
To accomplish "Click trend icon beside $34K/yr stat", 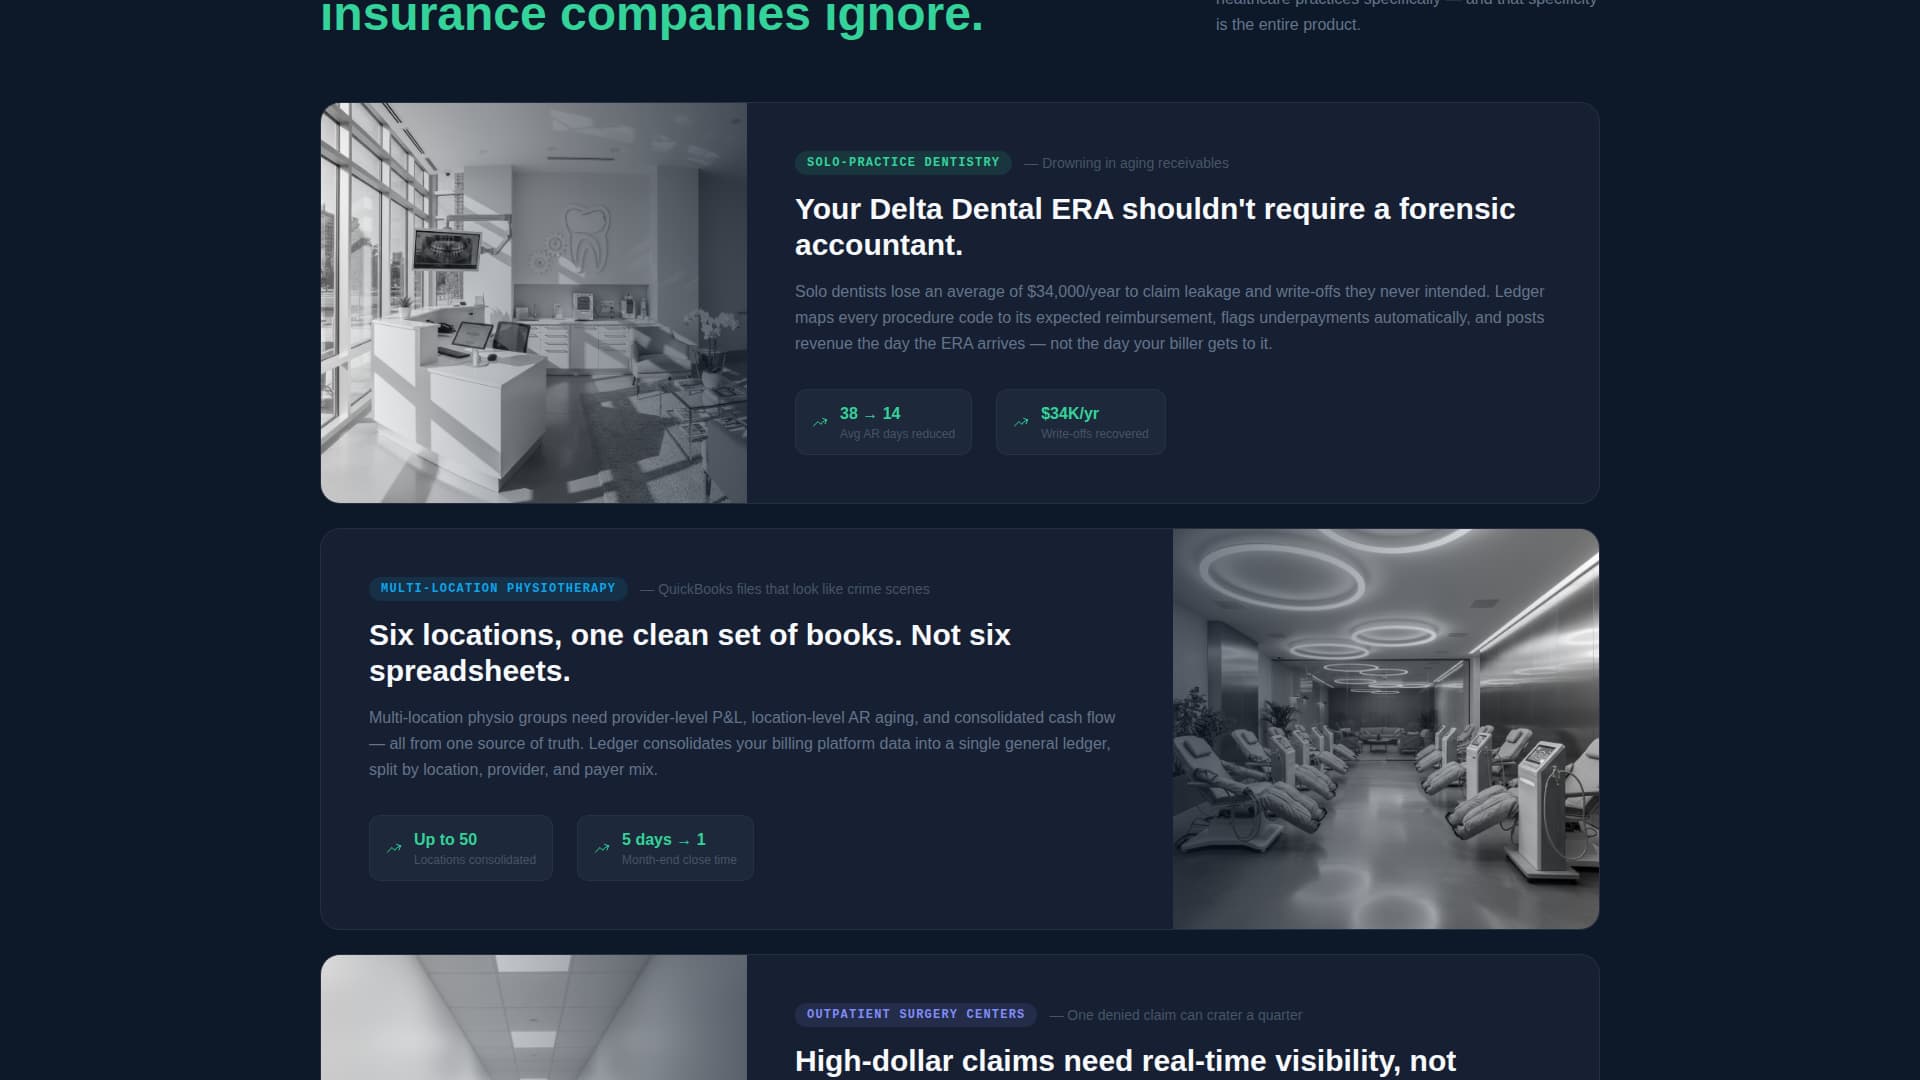I will coord(1021,423).
